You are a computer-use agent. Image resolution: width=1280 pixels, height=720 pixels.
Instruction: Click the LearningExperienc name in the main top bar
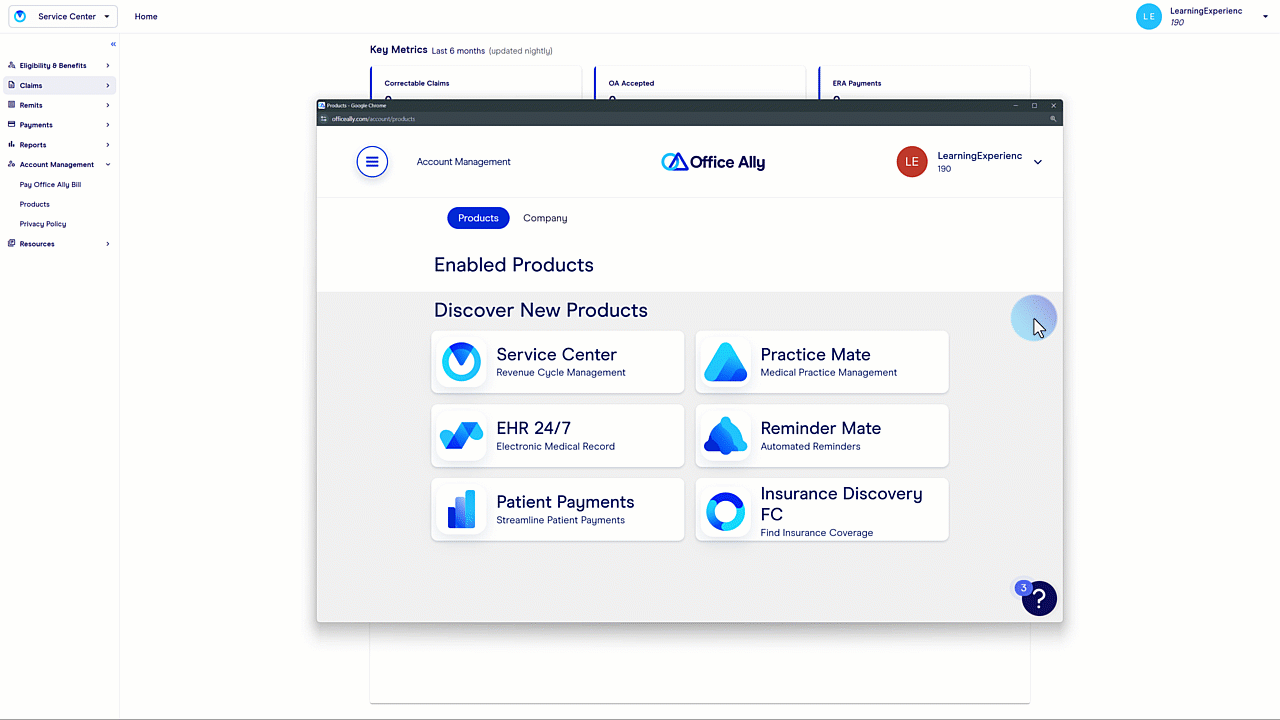pyautogui.click(x=1206, y=11)
